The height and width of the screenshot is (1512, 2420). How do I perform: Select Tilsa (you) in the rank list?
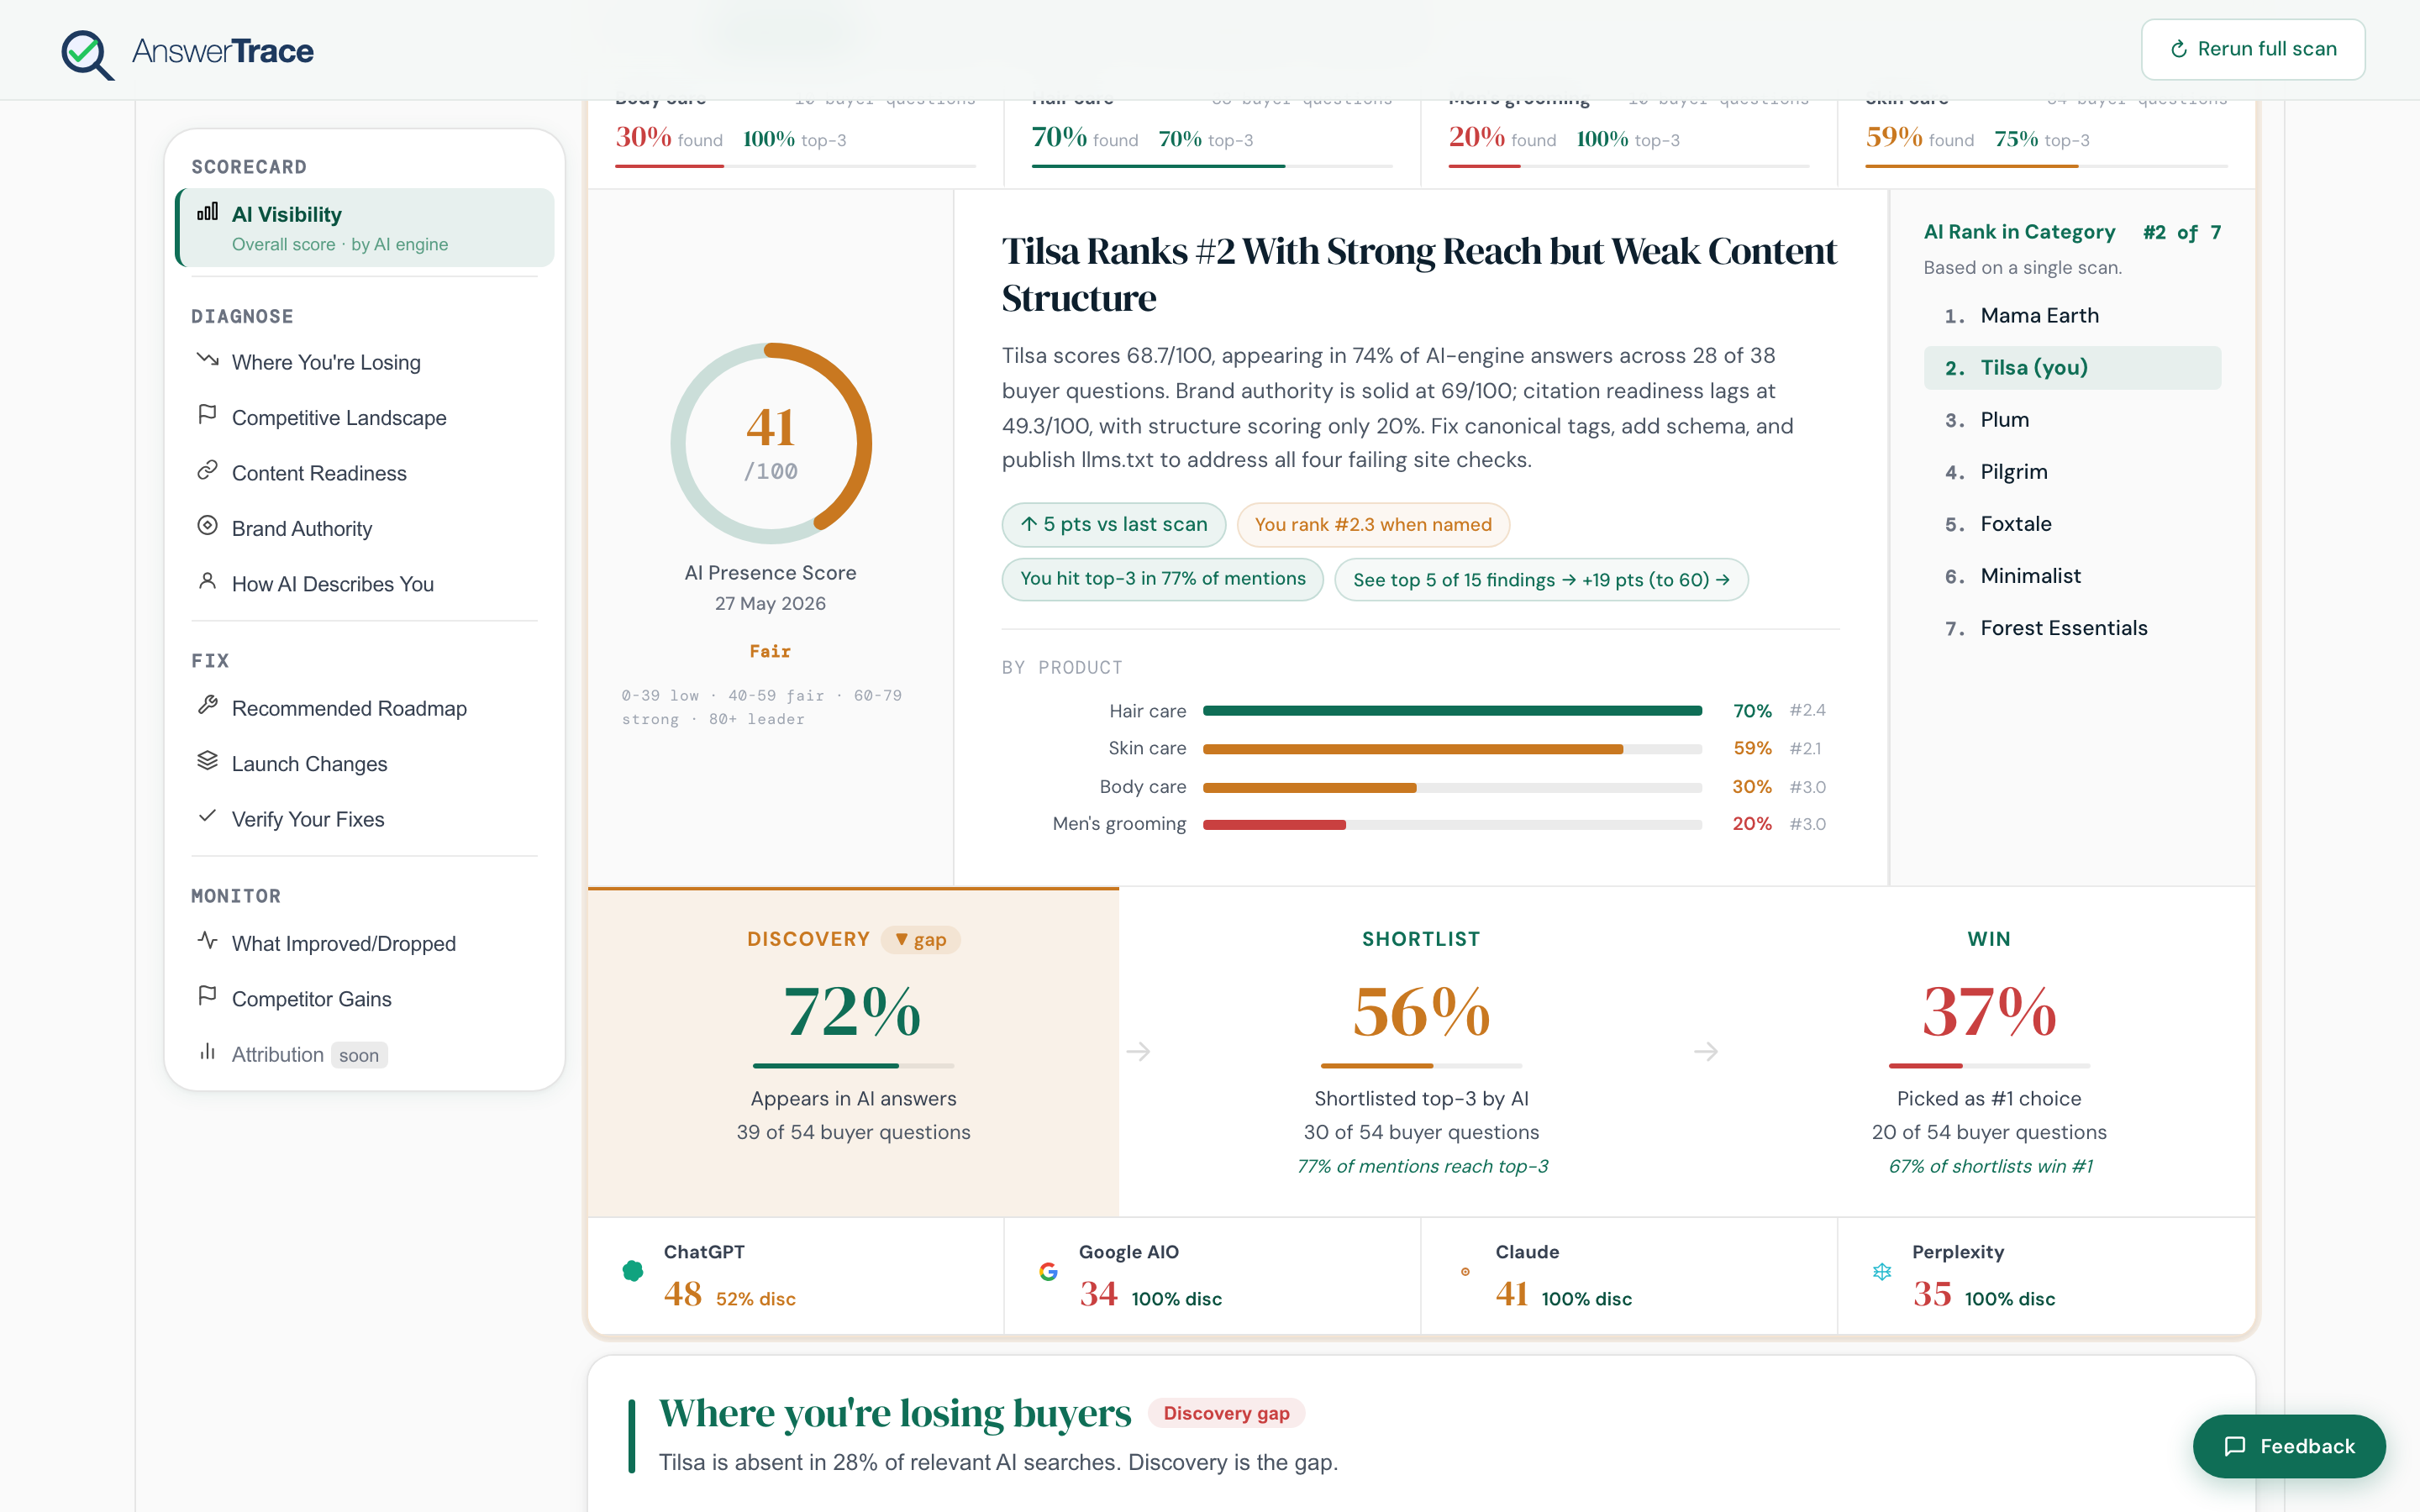click(2072, 368)
